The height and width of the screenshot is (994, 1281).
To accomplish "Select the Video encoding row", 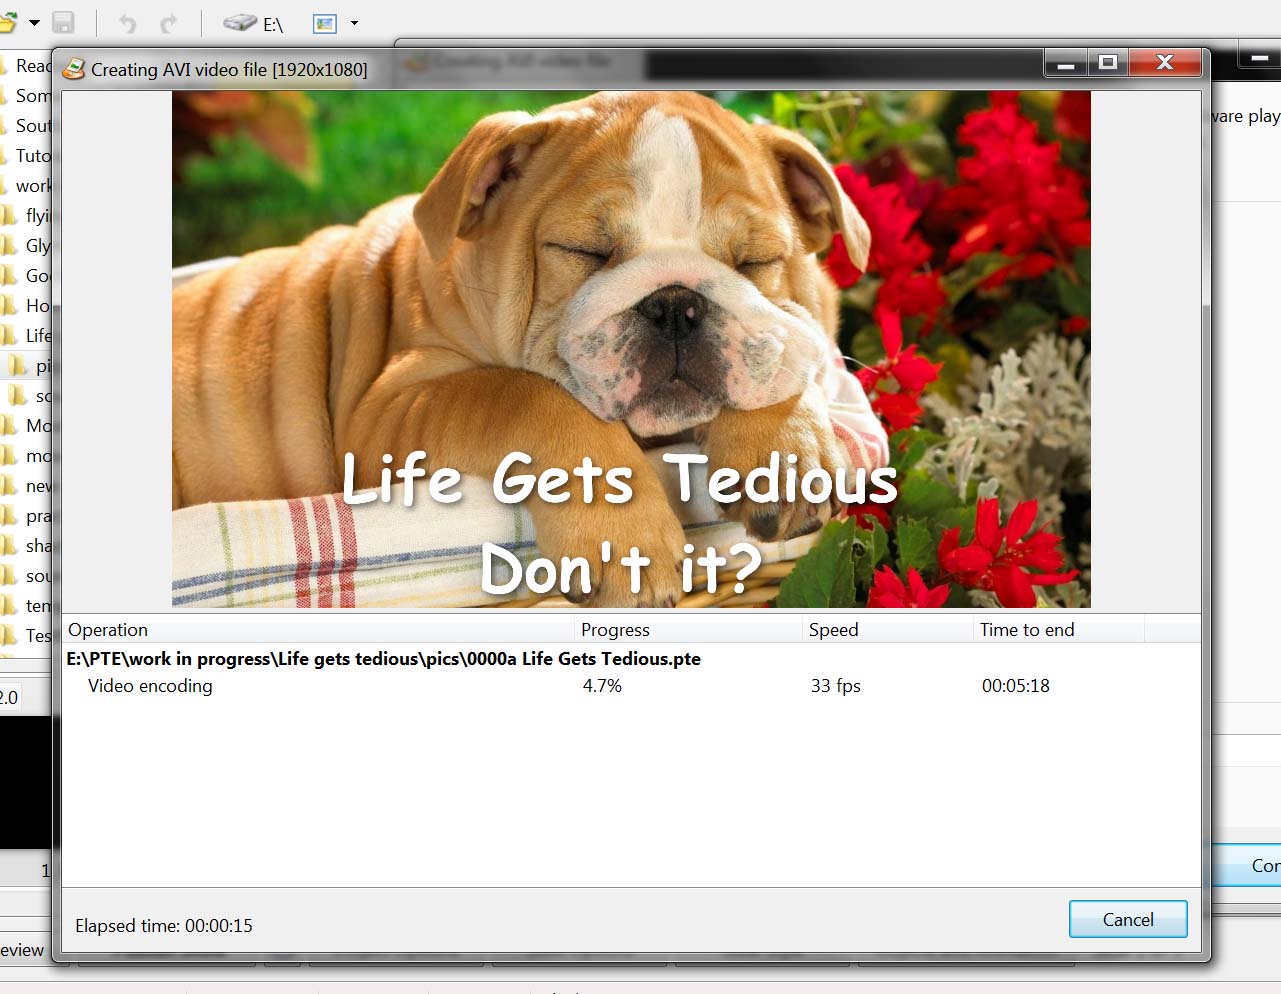I will pos(150,686).
